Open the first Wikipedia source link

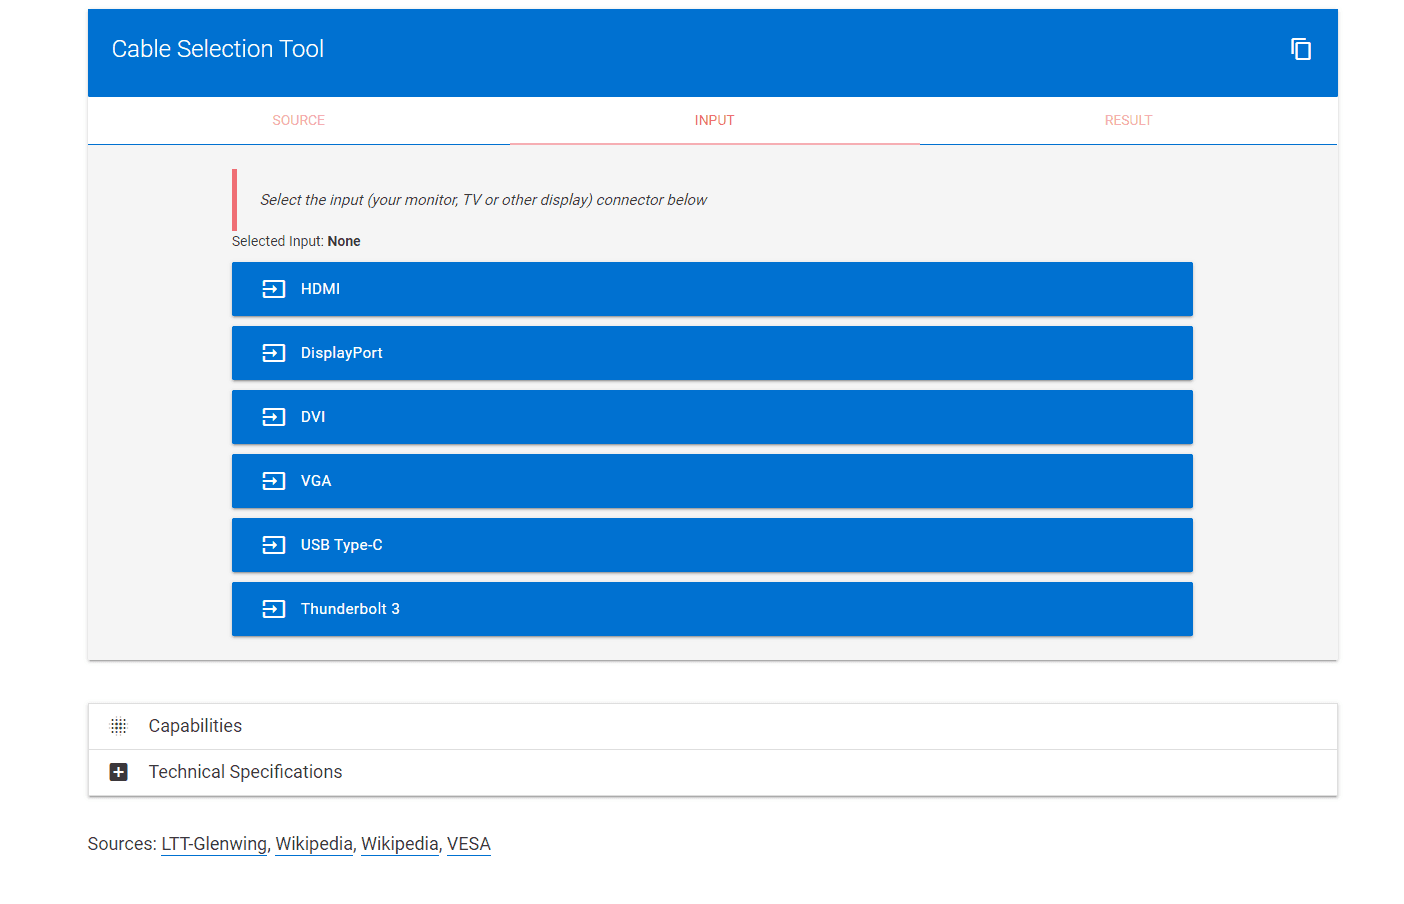[314, 844]
